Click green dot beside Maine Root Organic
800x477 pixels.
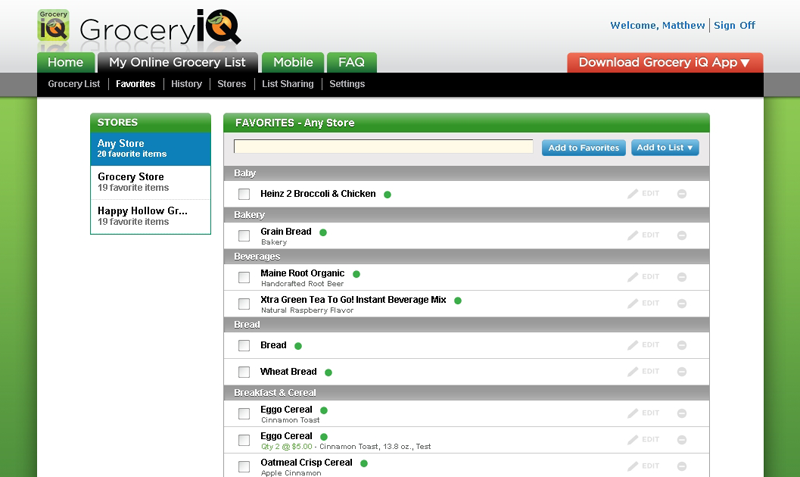pos(356,274)
